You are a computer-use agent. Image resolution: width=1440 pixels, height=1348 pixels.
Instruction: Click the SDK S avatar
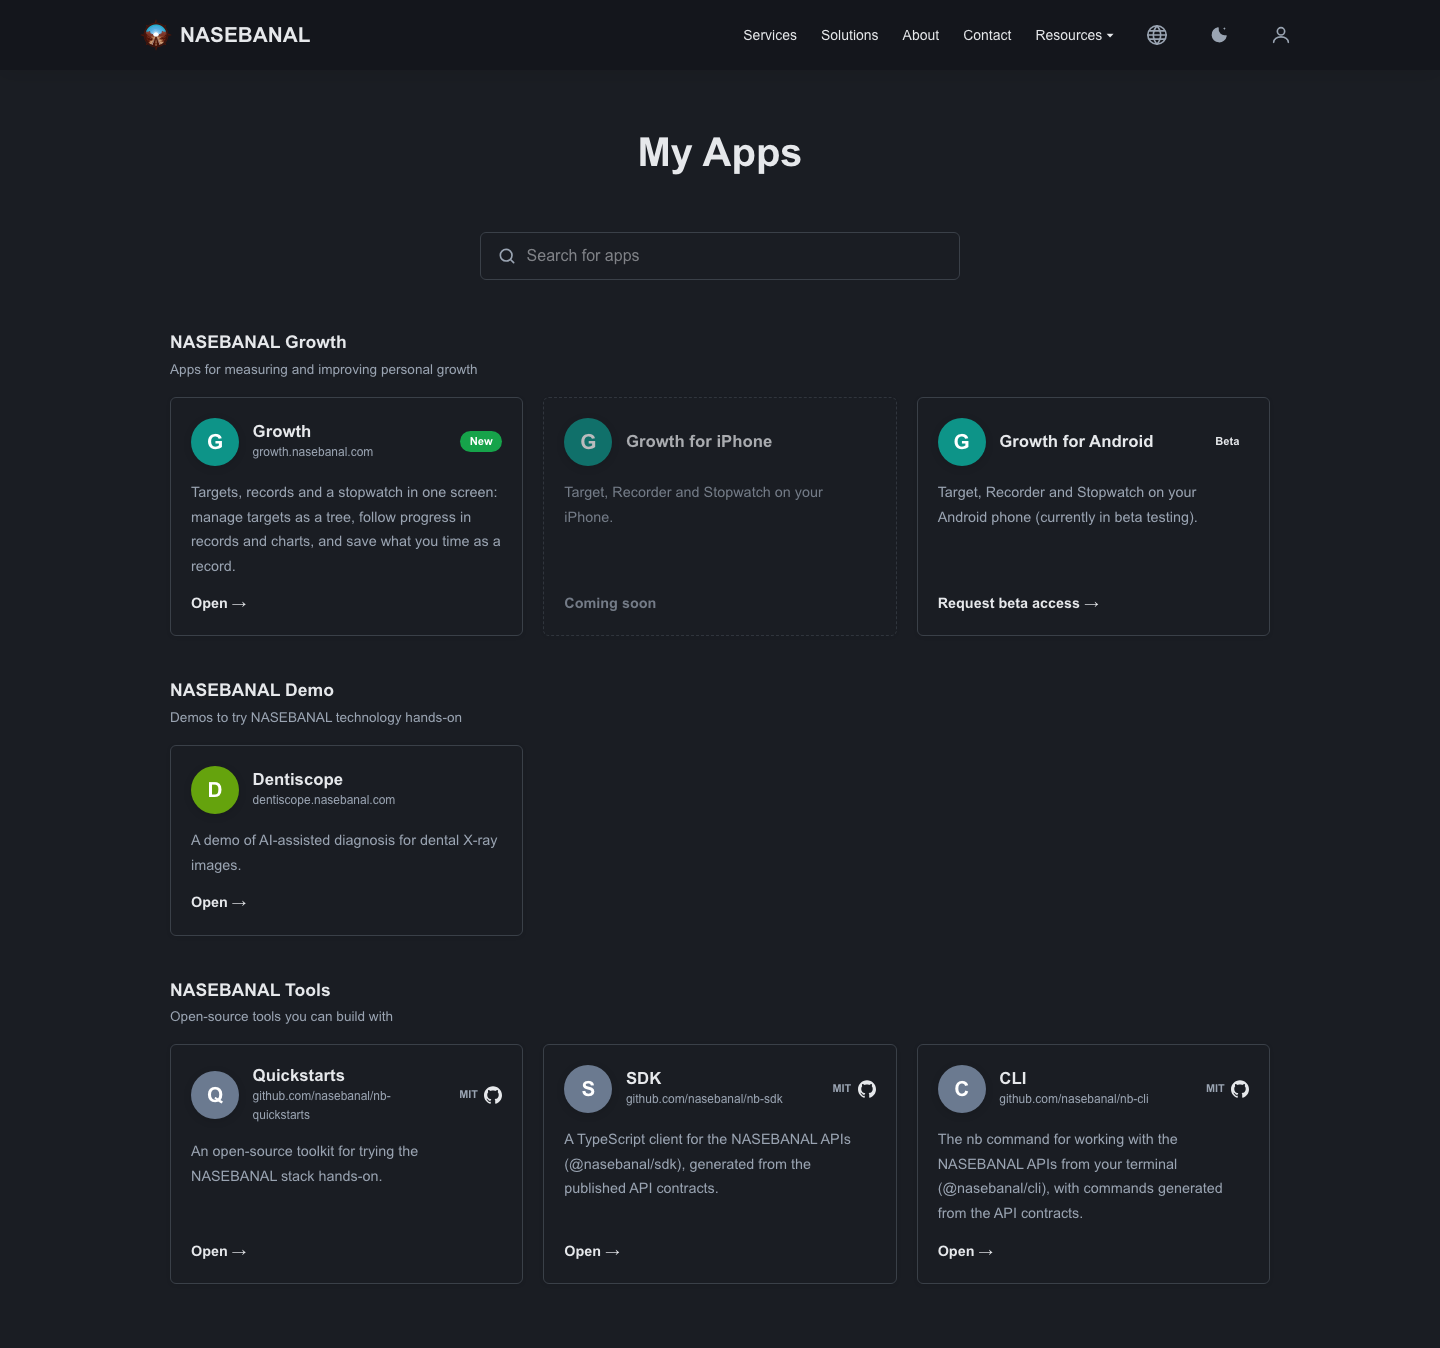tap(588, 1089)
